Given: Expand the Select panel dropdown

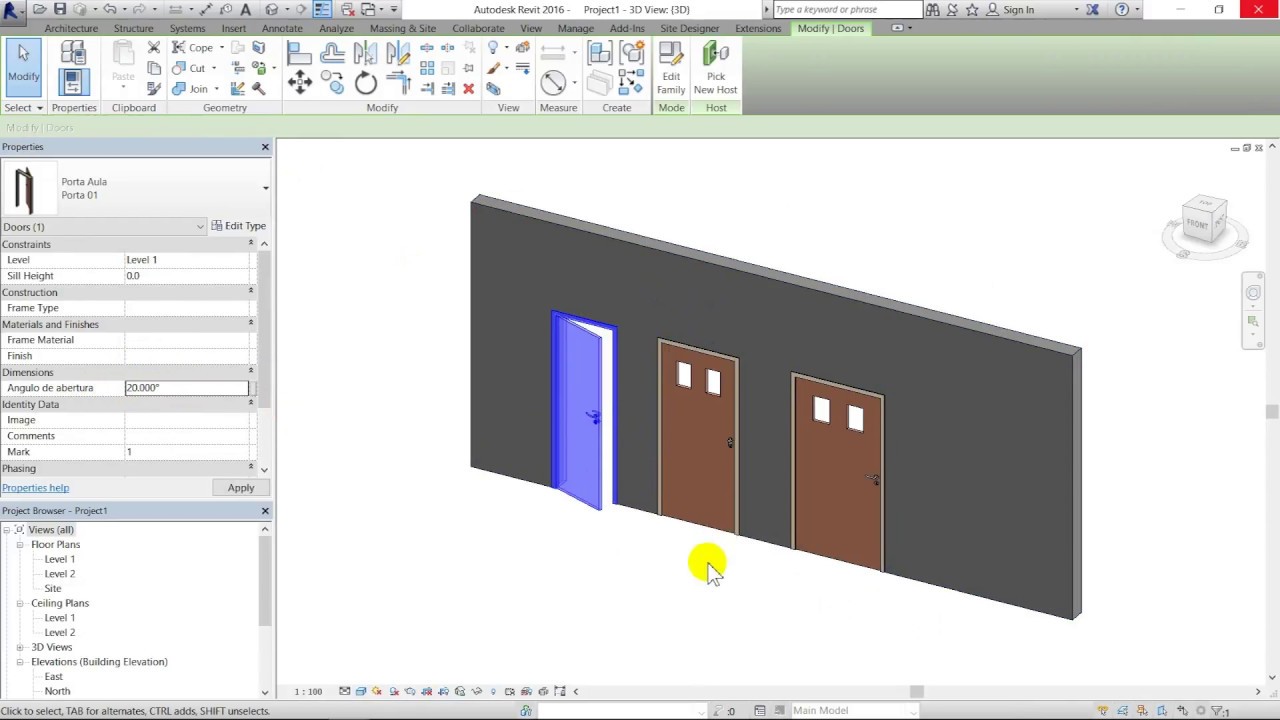Looking at the screenshot, I should (x=39, y=108).
